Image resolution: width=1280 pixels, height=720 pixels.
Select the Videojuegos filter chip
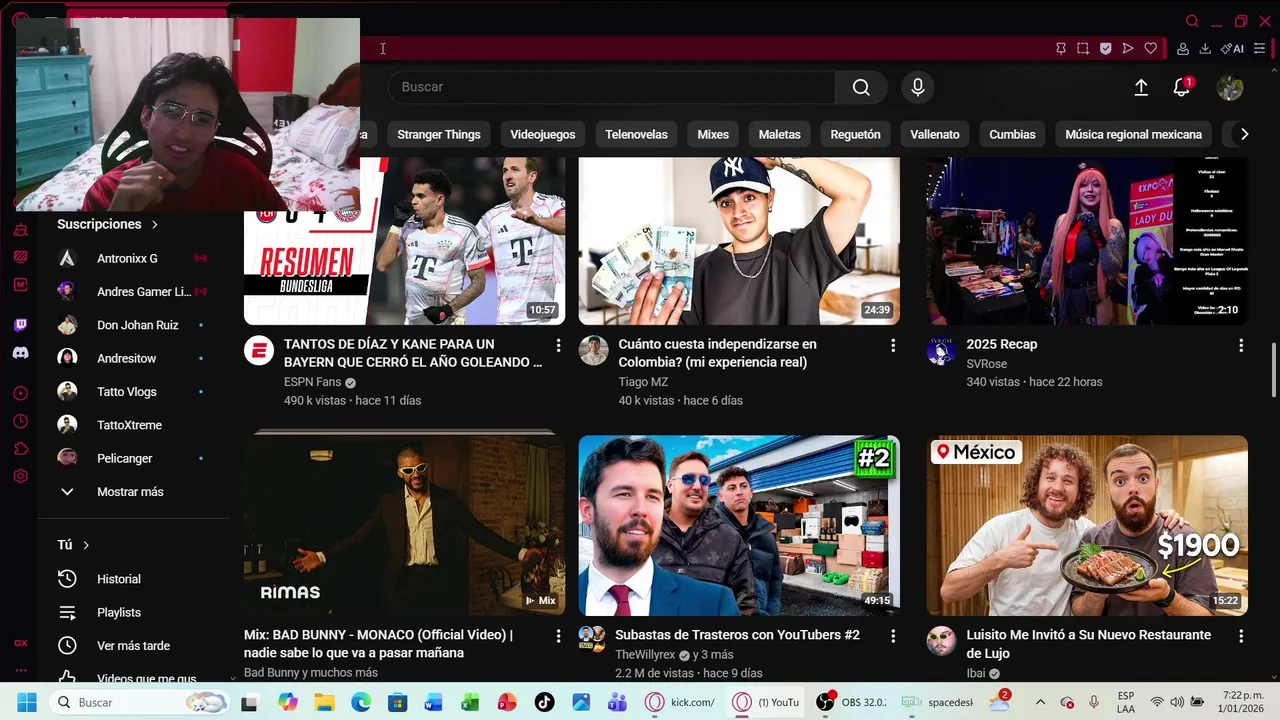[543, 134]
